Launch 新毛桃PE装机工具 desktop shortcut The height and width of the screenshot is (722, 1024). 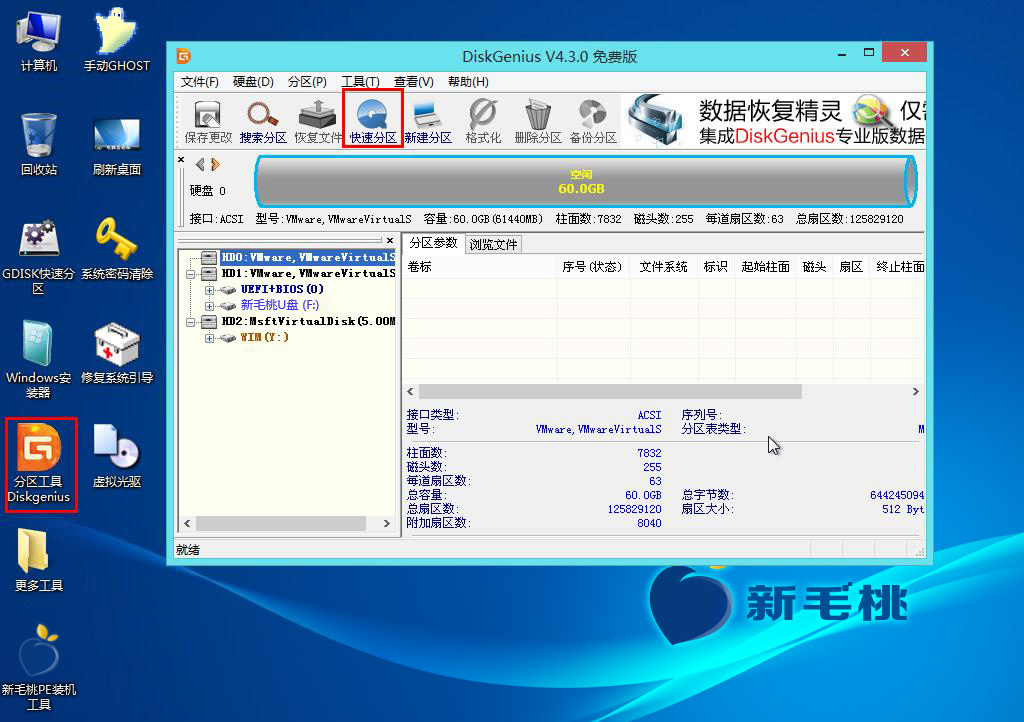tap(39, 667)
